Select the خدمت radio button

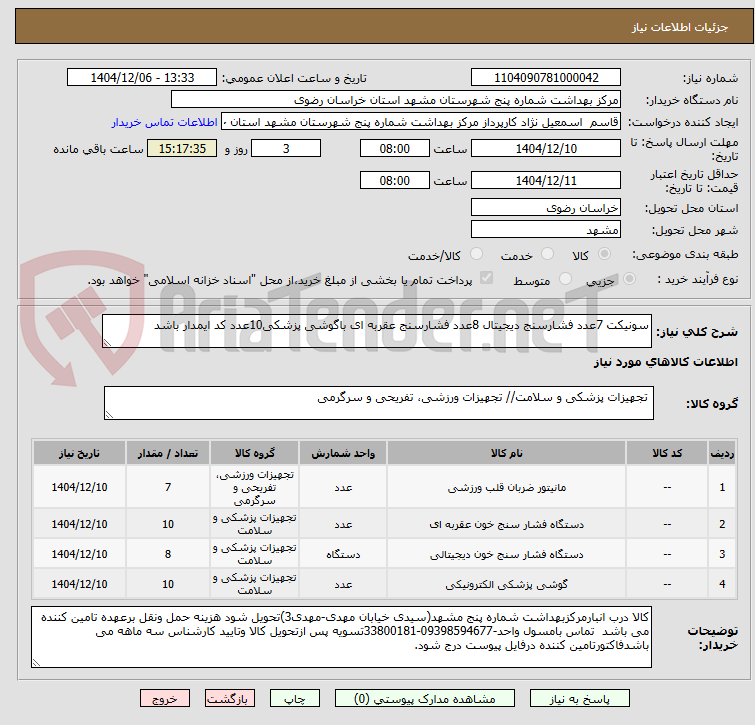click(x=547, y=254)
